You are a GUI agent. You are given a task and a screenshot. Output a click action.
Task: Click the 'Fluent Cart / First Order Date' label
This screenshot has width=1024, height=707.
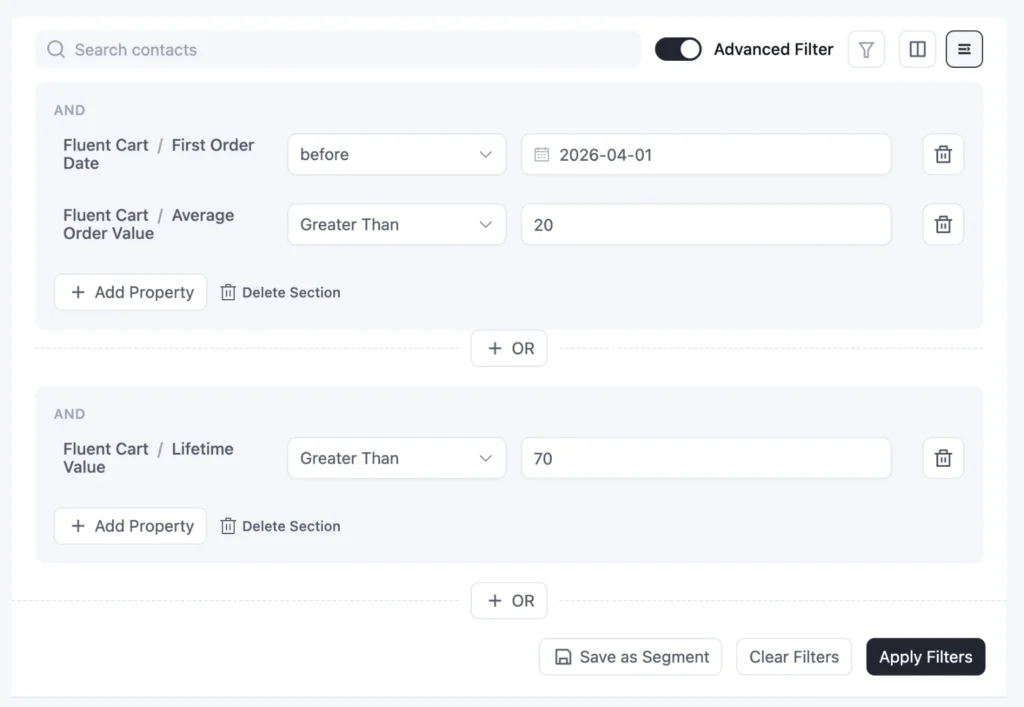tap(159, 154)
